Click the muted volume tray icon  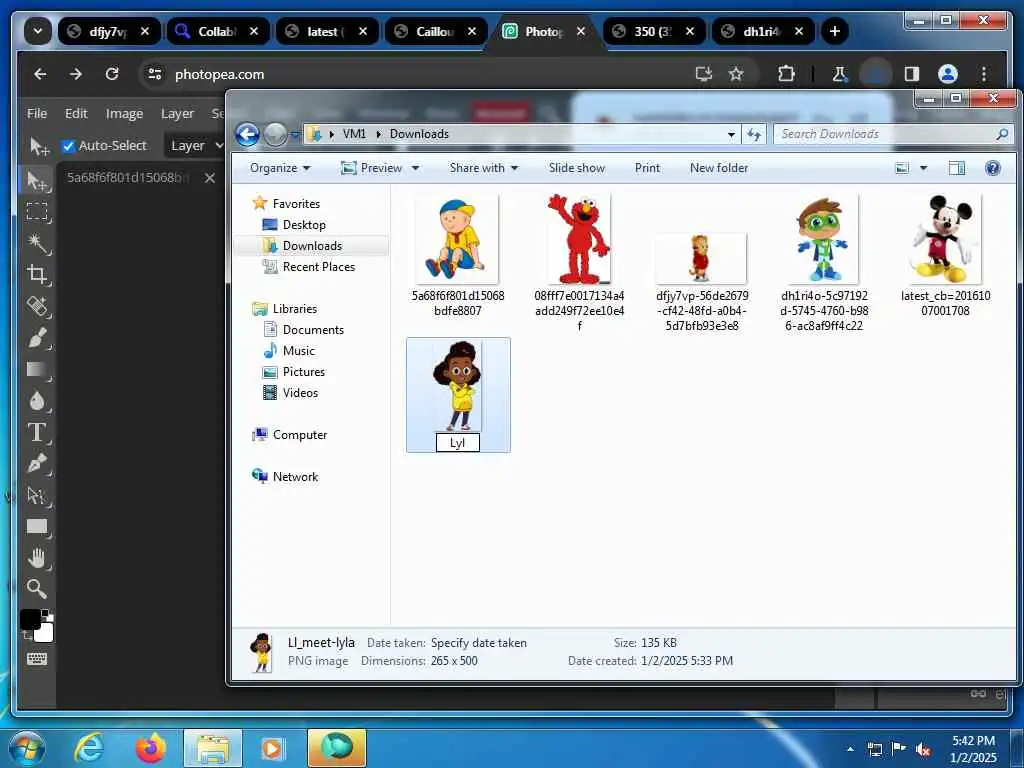pyautogui.click(x=923, y=749)
